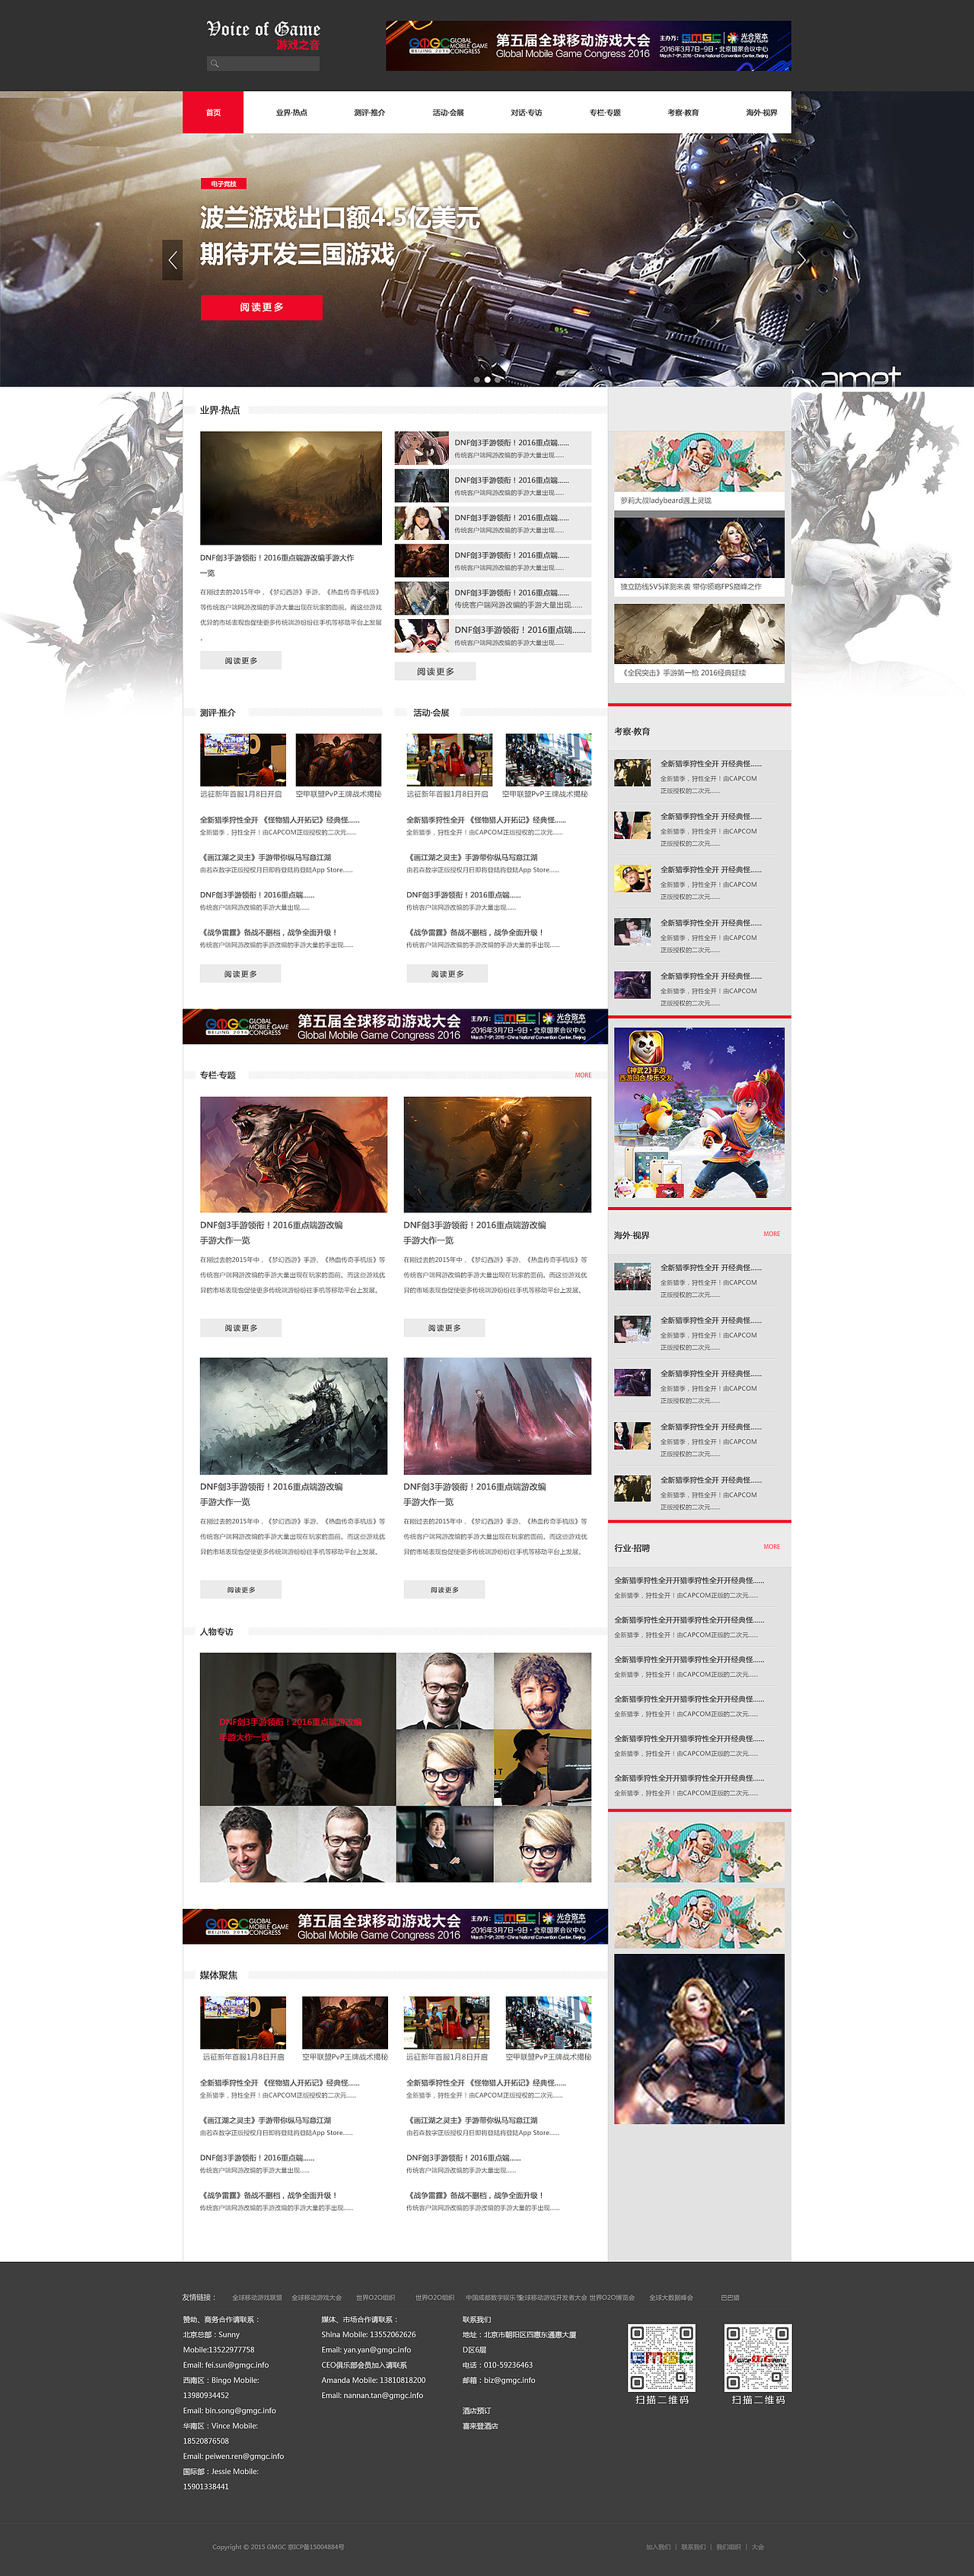Click MORE link beside 海外·视界 heading
The image size is (974, 2576).
pyautogui.click(x=771, y=1234)
